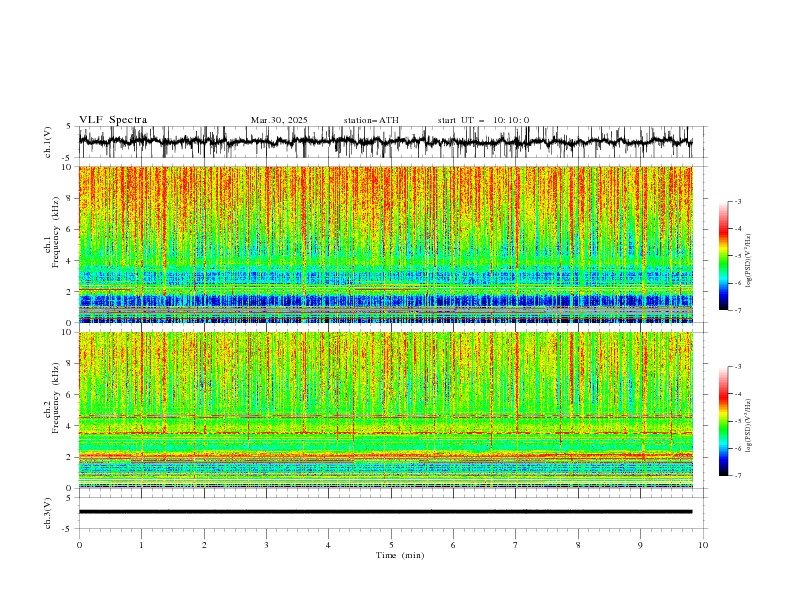Select the ch.2 "Frequency (kHz)" axis label
The height and width of the screenshot is (612, 792).
point(56,397)
